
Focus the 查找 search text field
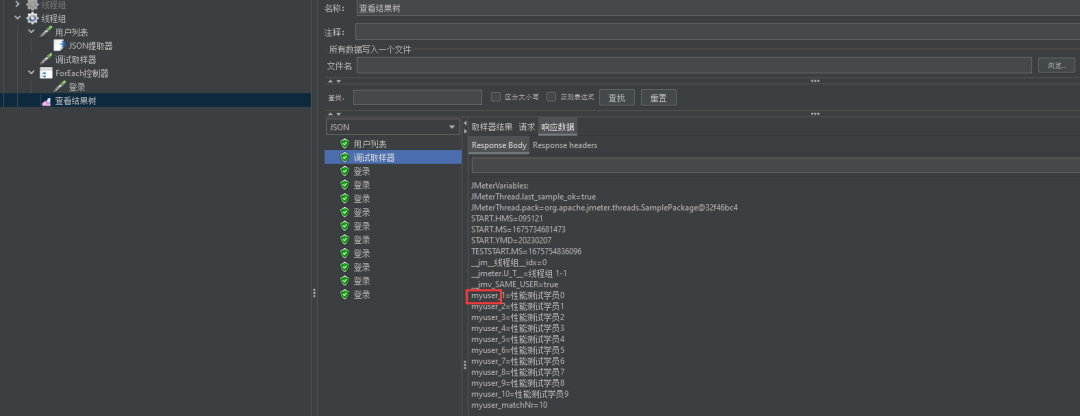tap(419, 98)
